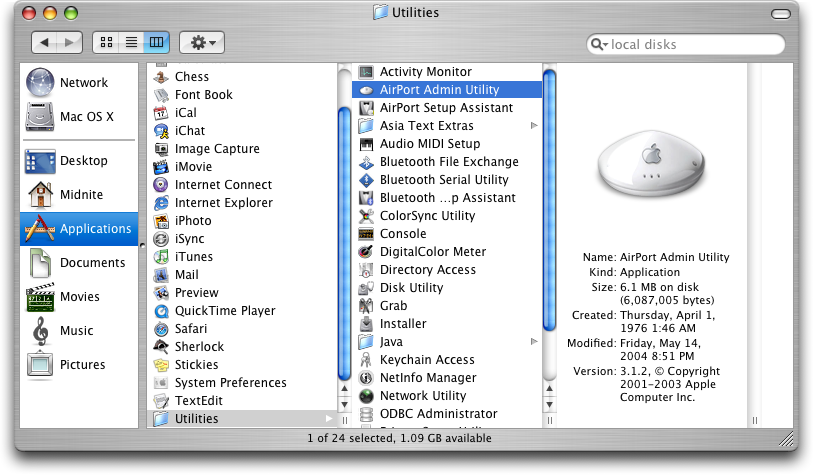Viewport: 813px width, 475px height.
Task: Toggle column view mode button
Action: pos(155,43)
